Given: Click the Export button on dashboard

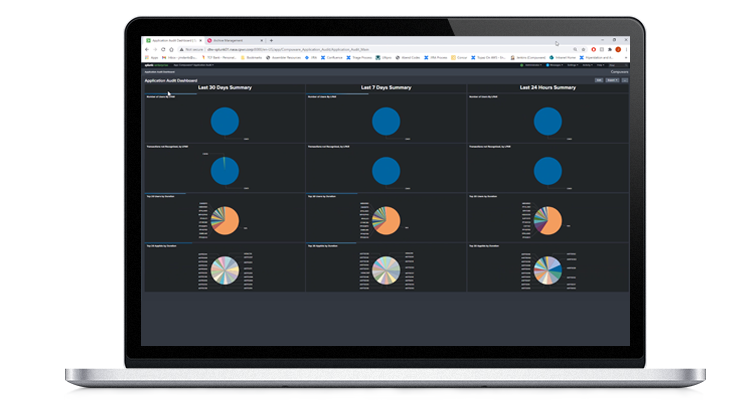Looking at the screenshot, I should pyautogui.click(x=611, y=80).
